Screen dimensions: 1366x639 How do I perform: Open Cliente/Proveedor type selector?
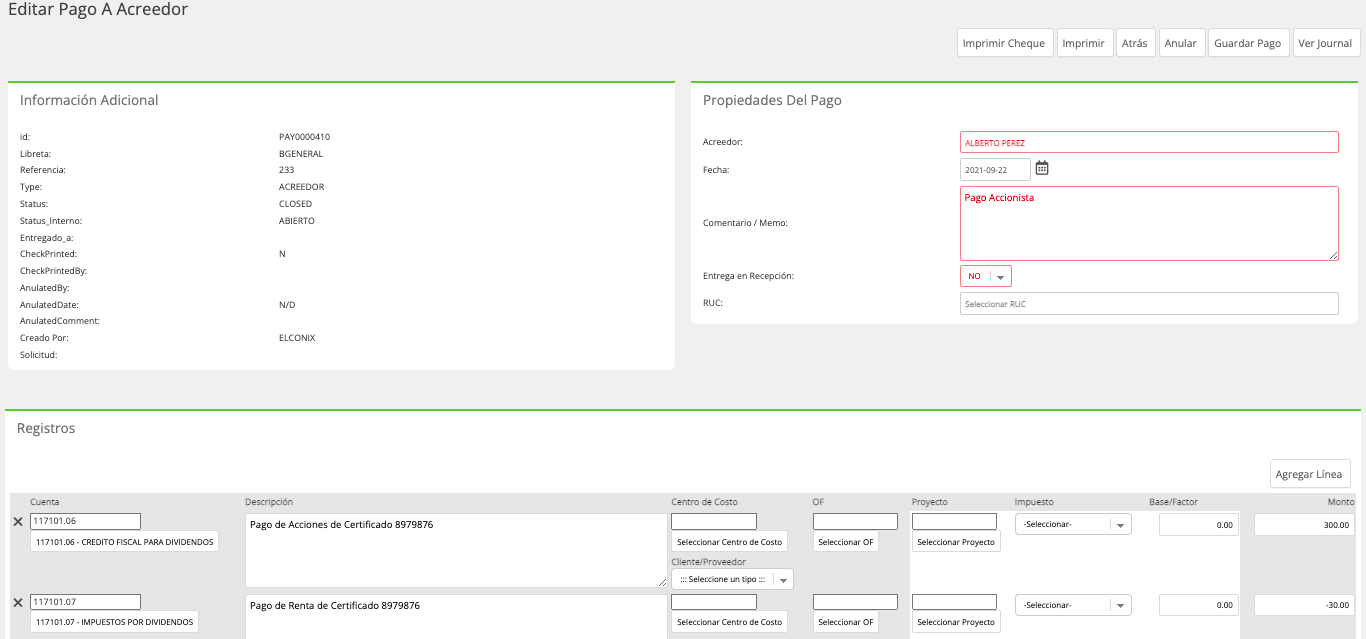732,579
